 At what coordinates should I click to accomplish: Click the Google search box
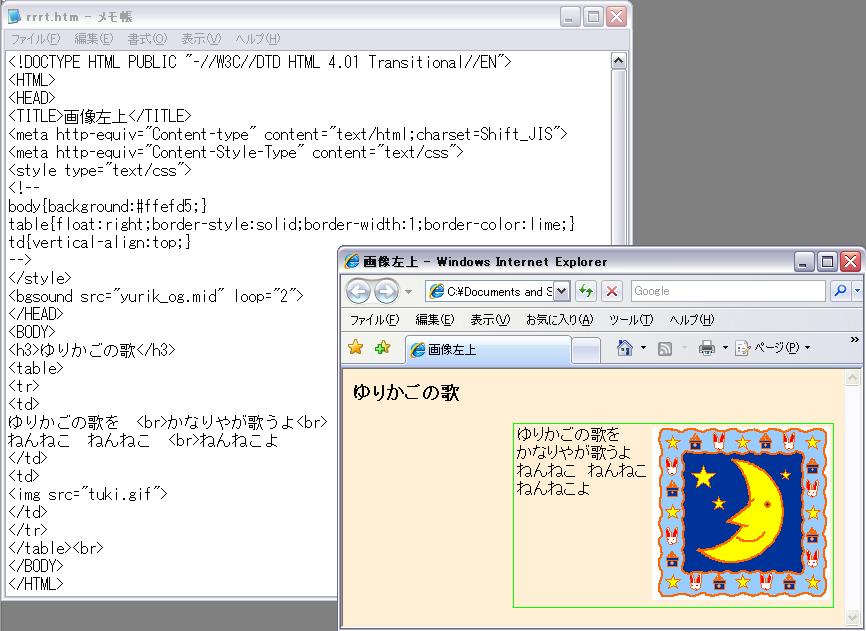tap(728, 291)
